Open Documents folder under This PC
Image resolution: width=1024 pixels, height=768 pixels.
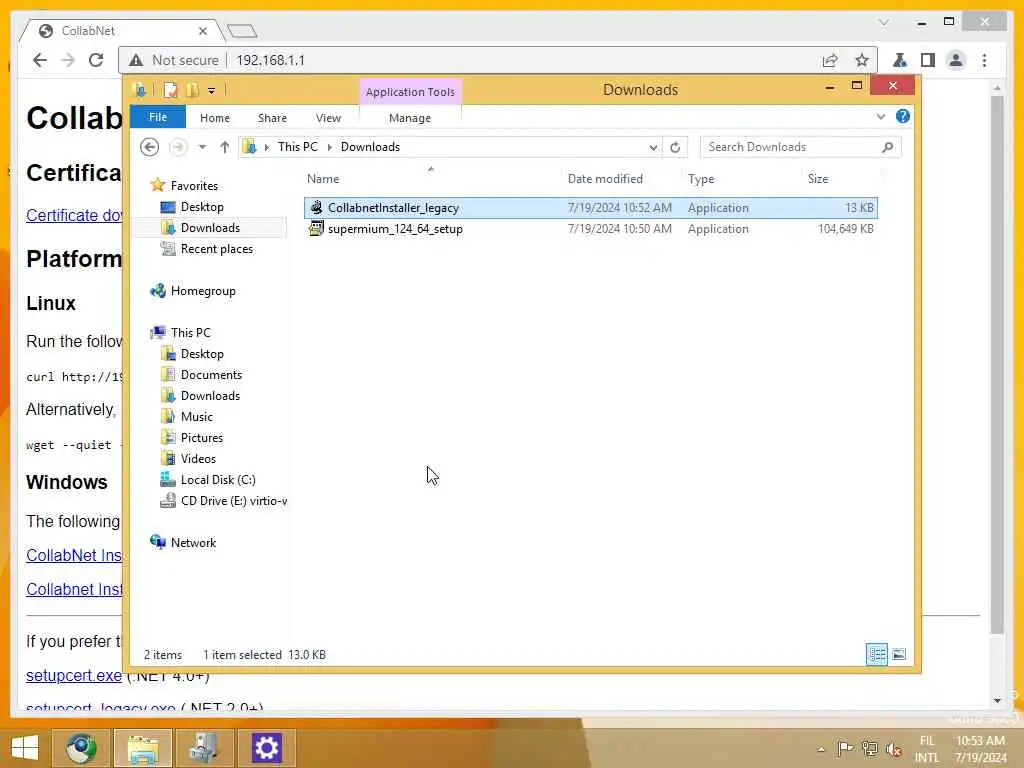[211, 375]
